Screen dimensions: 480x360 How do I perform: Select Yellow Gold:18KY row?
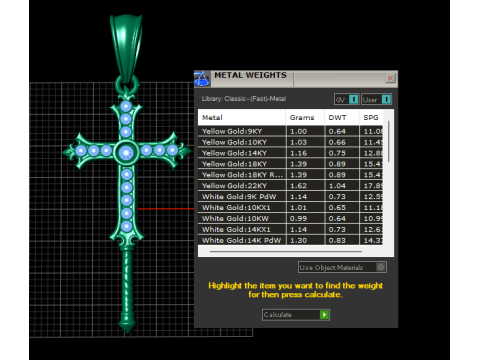(x=290, y=164)
